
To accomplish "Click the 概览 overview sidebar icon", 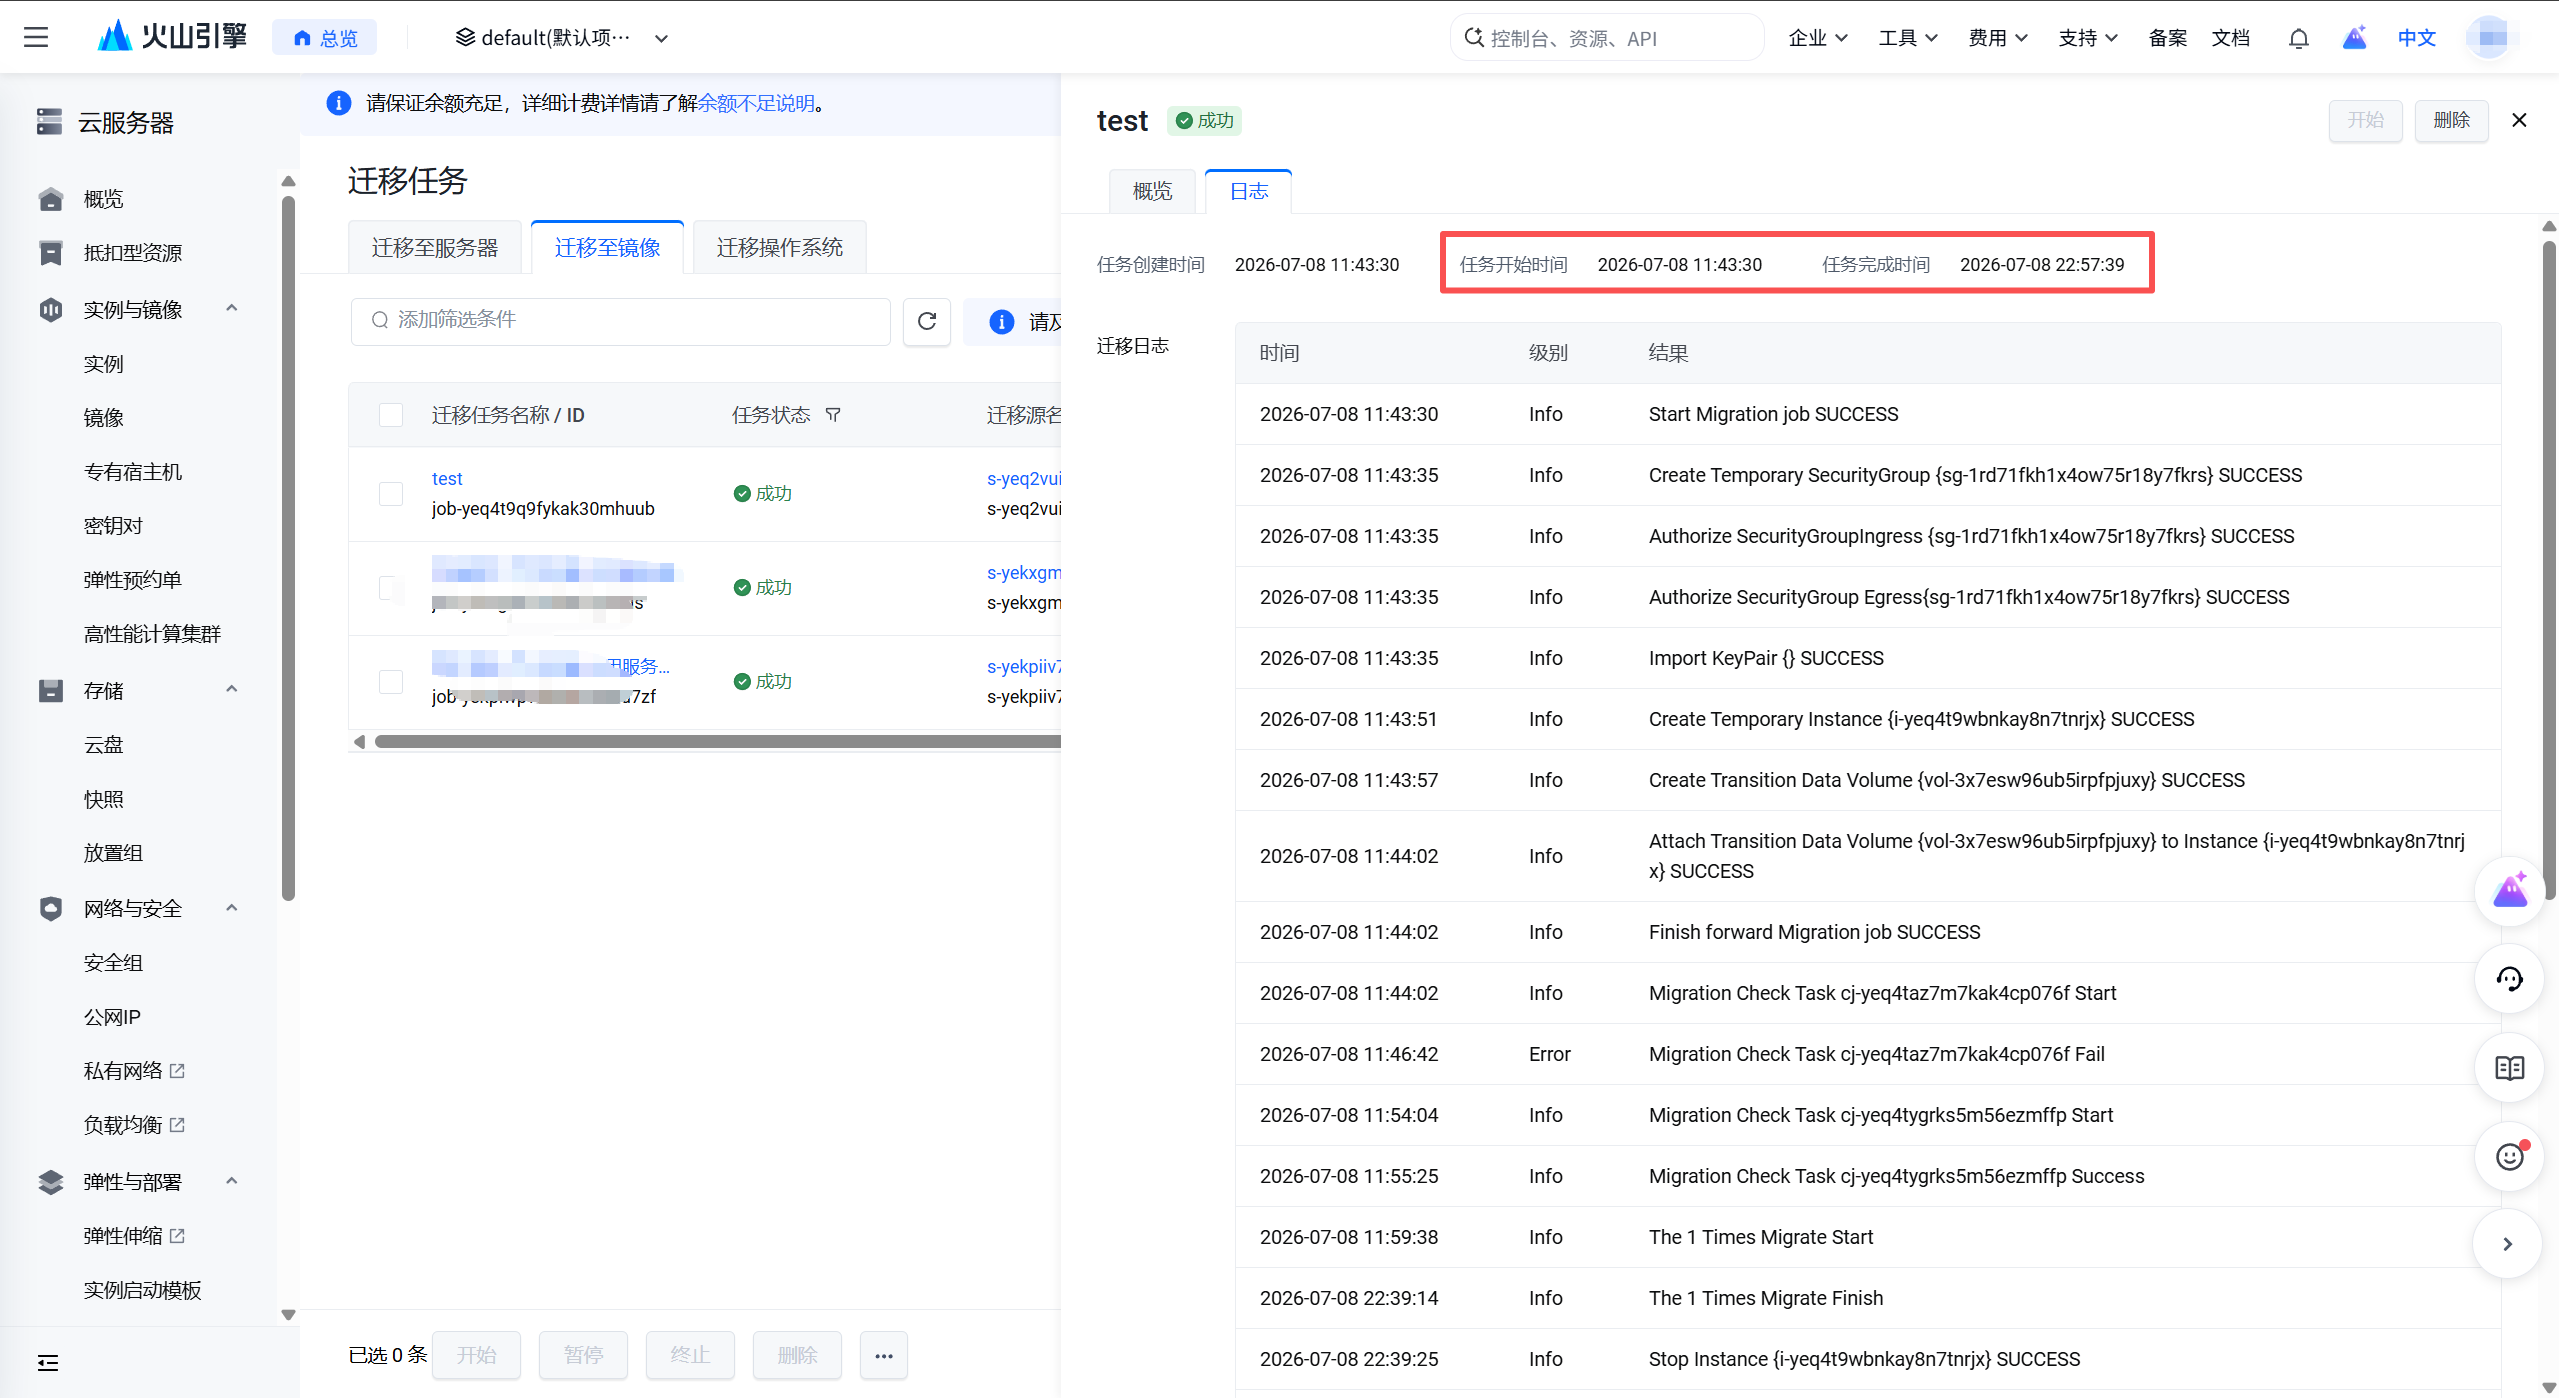I will point(51,199).
